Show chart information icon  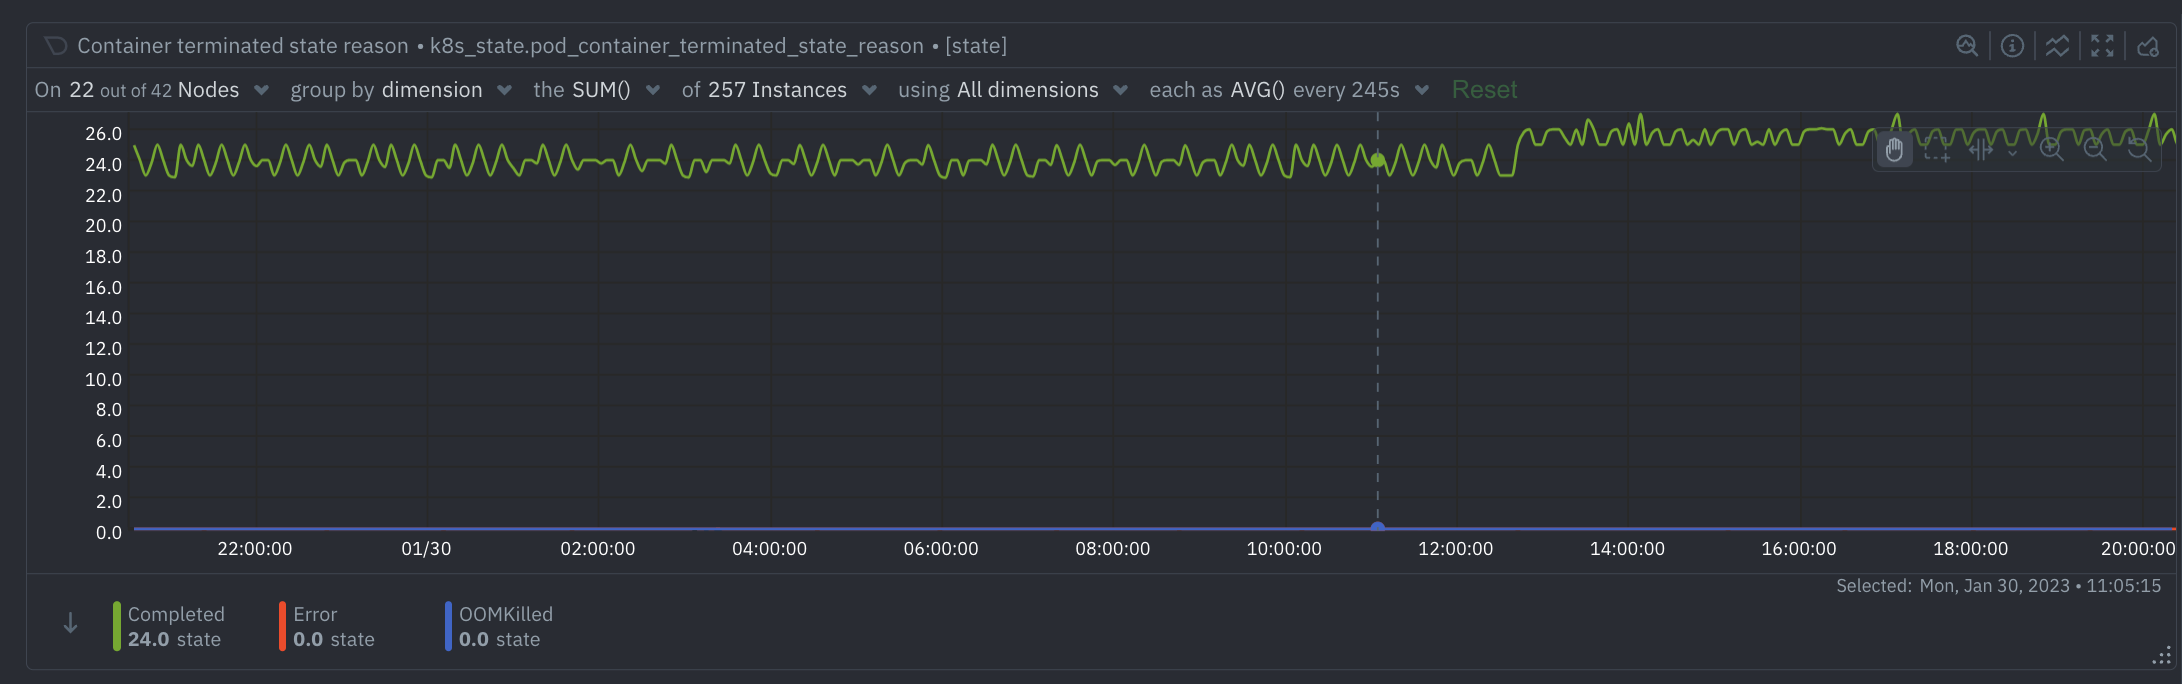(2012, 46)
